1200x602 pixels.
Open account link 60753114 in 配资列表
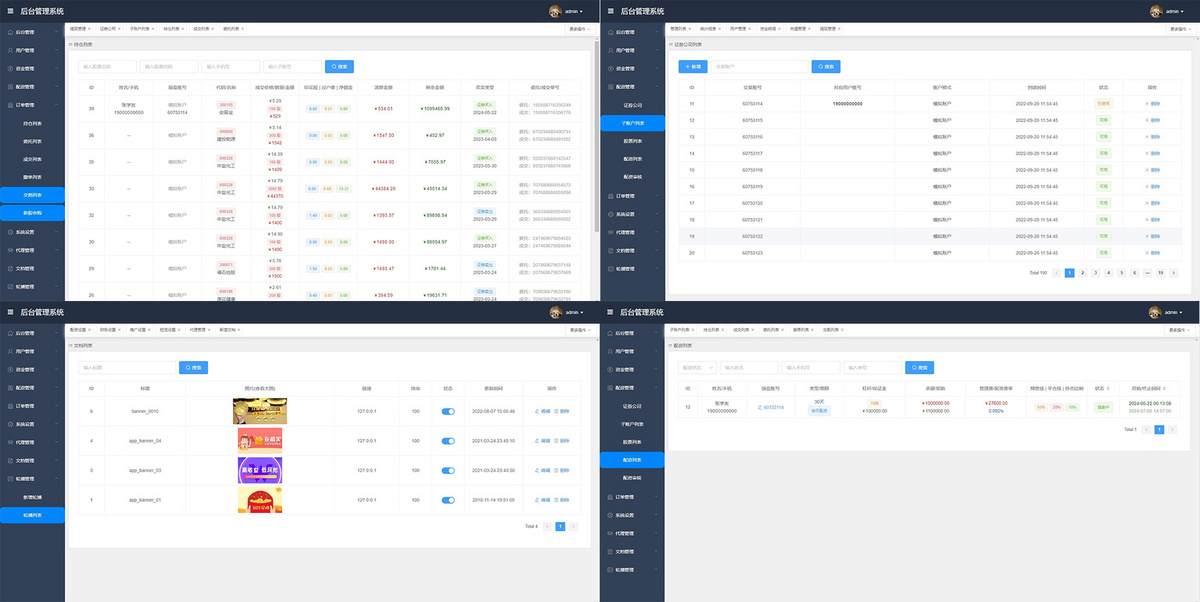(771, 407)
